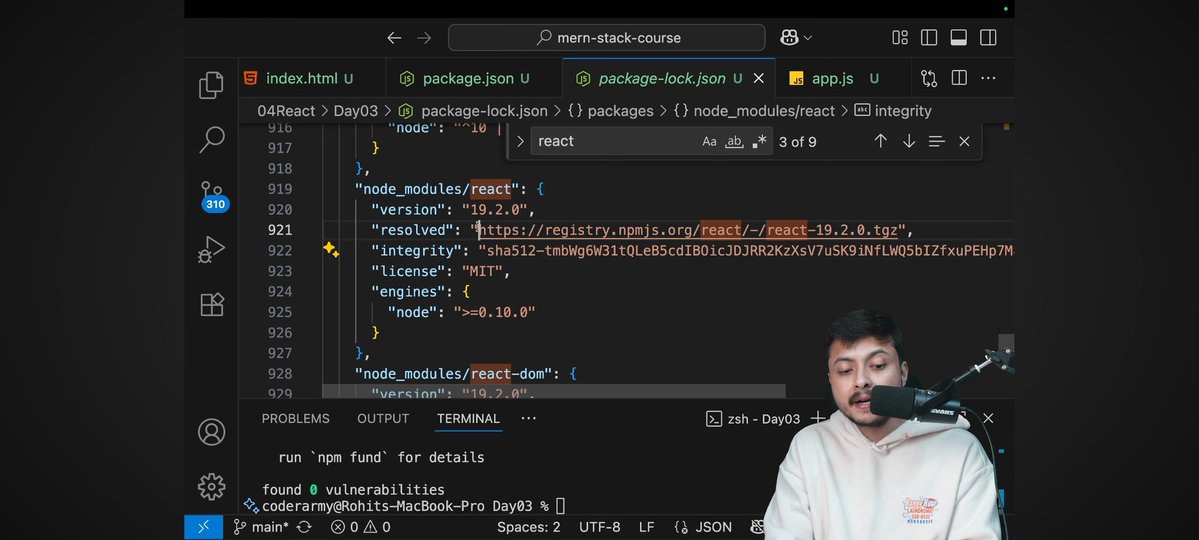Toggle Use Regular Expression in find widget

pyautogui.click(x=759, y=141)
